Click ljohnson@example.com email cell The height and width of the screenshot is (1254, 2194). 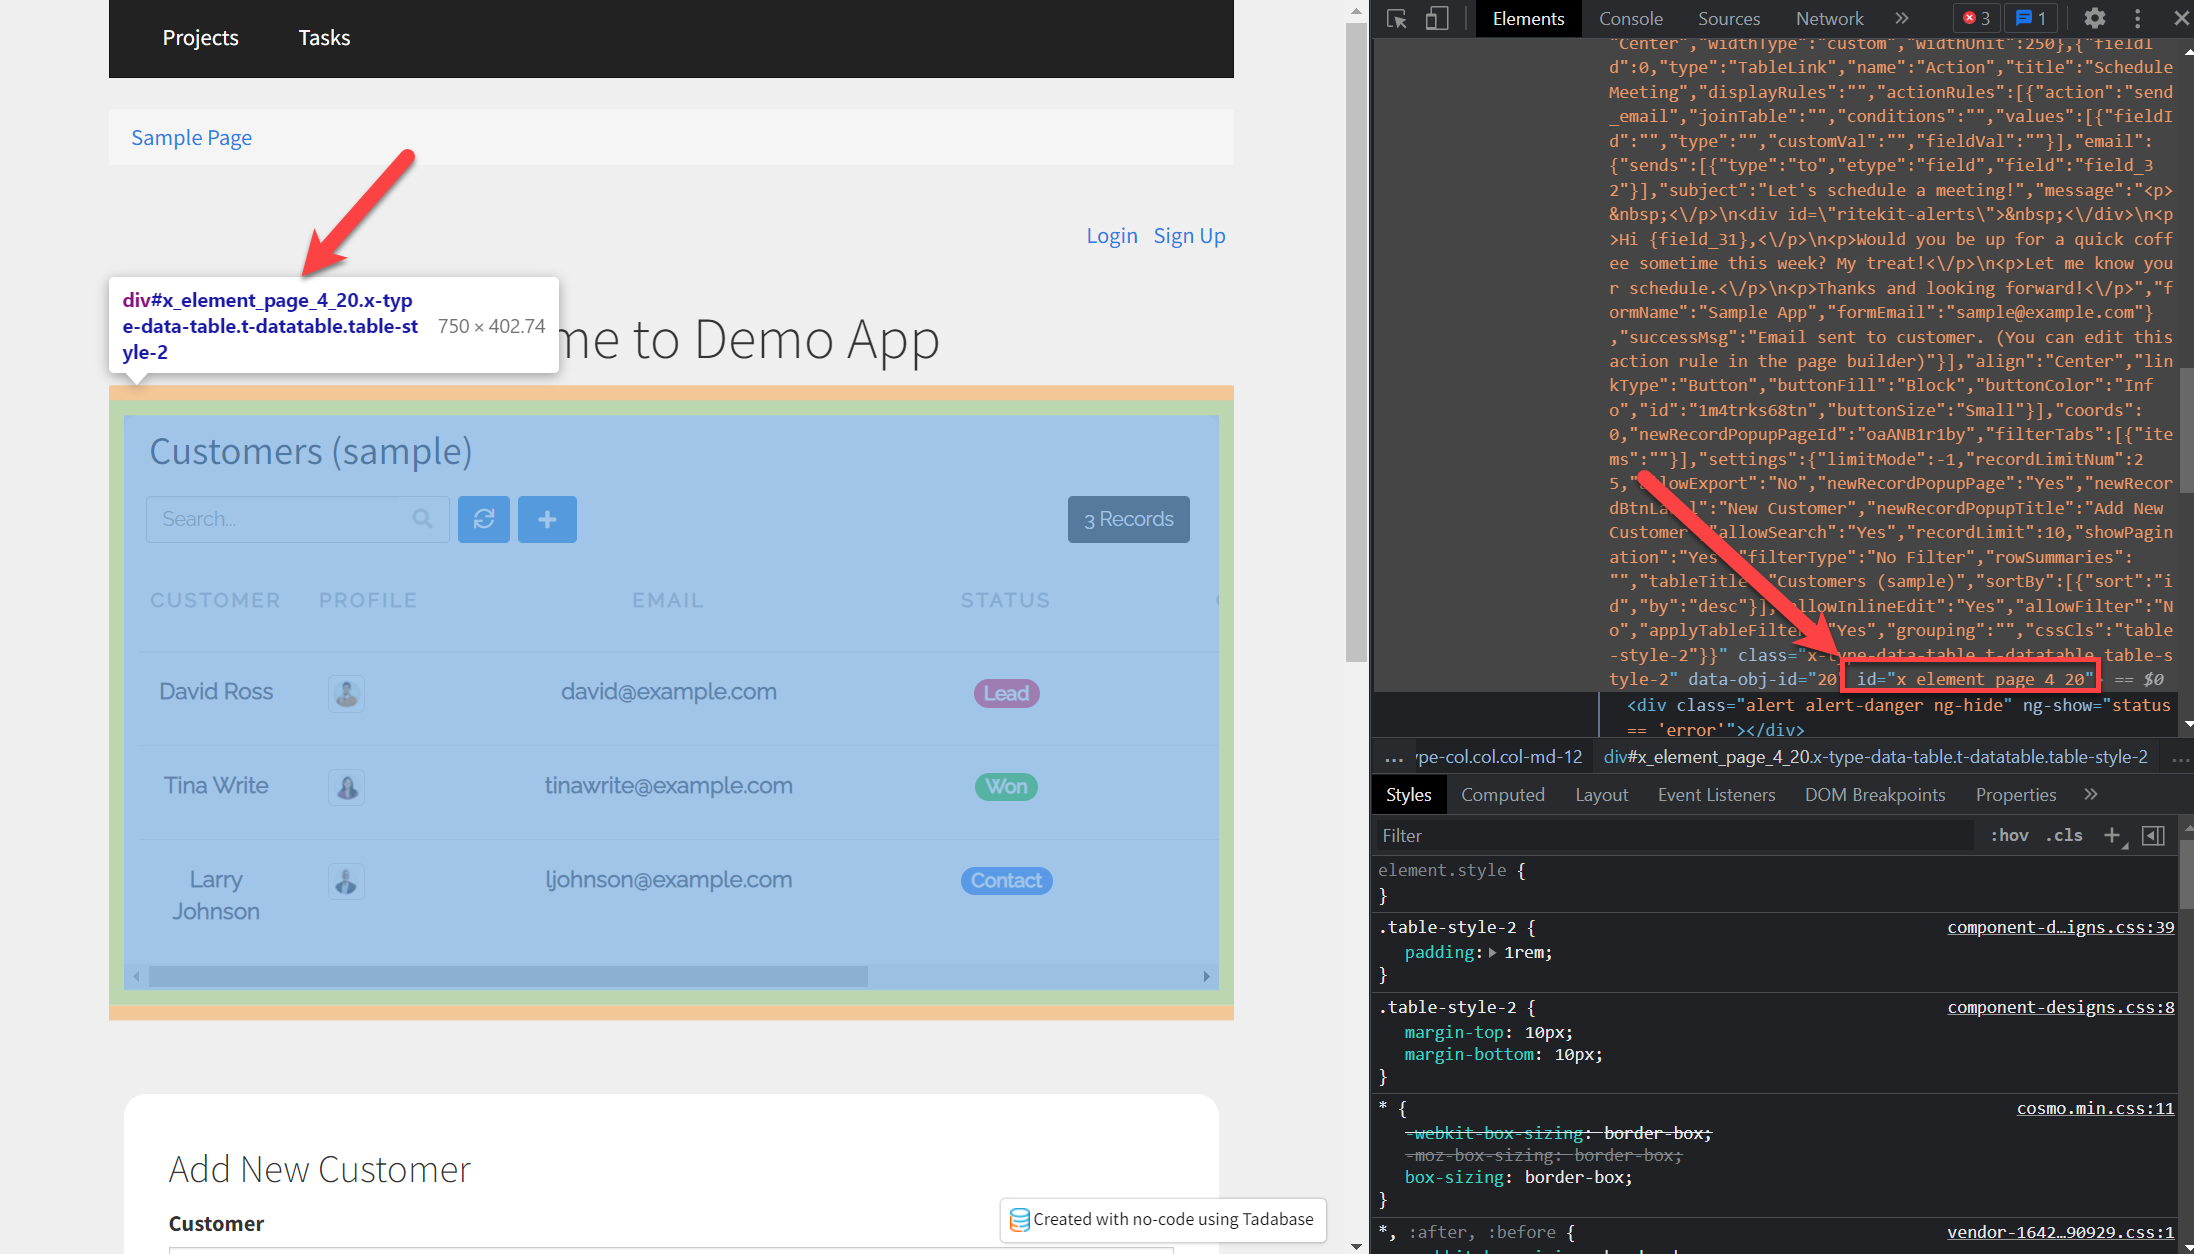(668, 880)
